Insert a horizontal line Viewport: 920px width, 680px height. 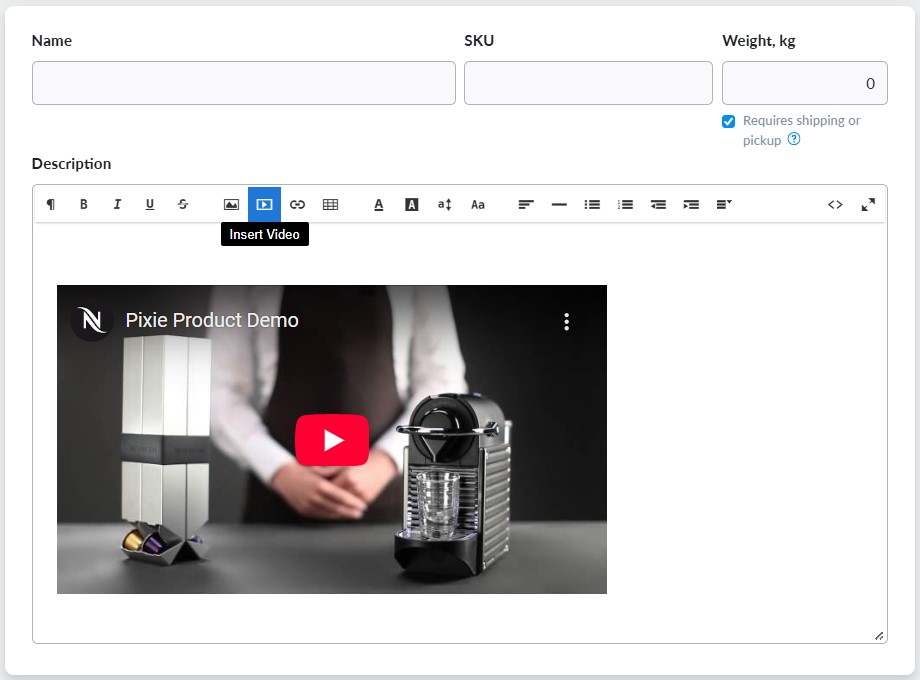pyautogui.click(x=559, y=204)
